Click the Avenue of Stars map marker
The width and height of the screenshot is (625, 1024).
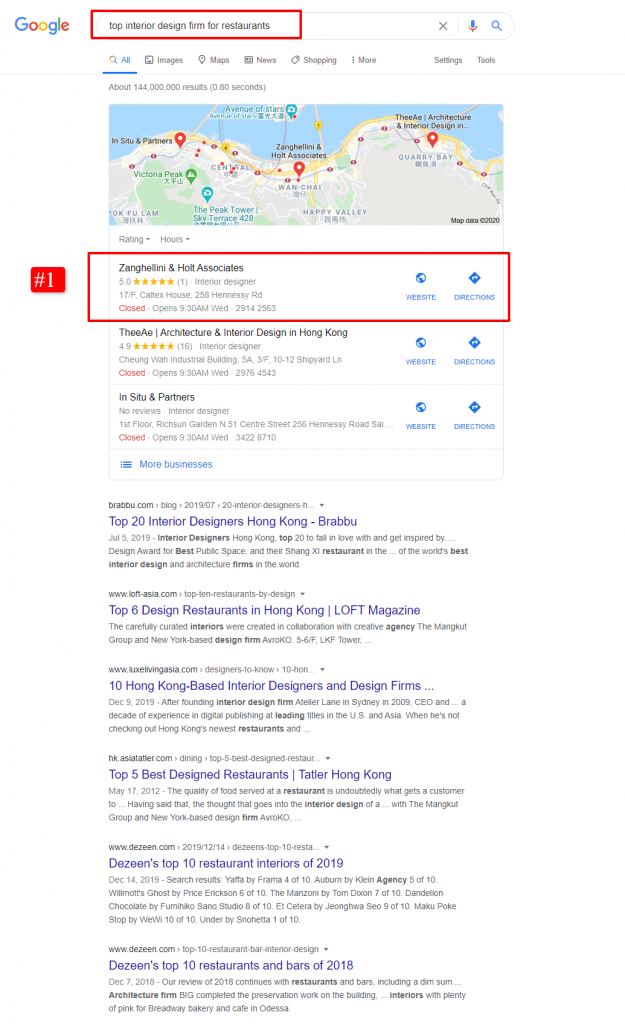point(292,110)
